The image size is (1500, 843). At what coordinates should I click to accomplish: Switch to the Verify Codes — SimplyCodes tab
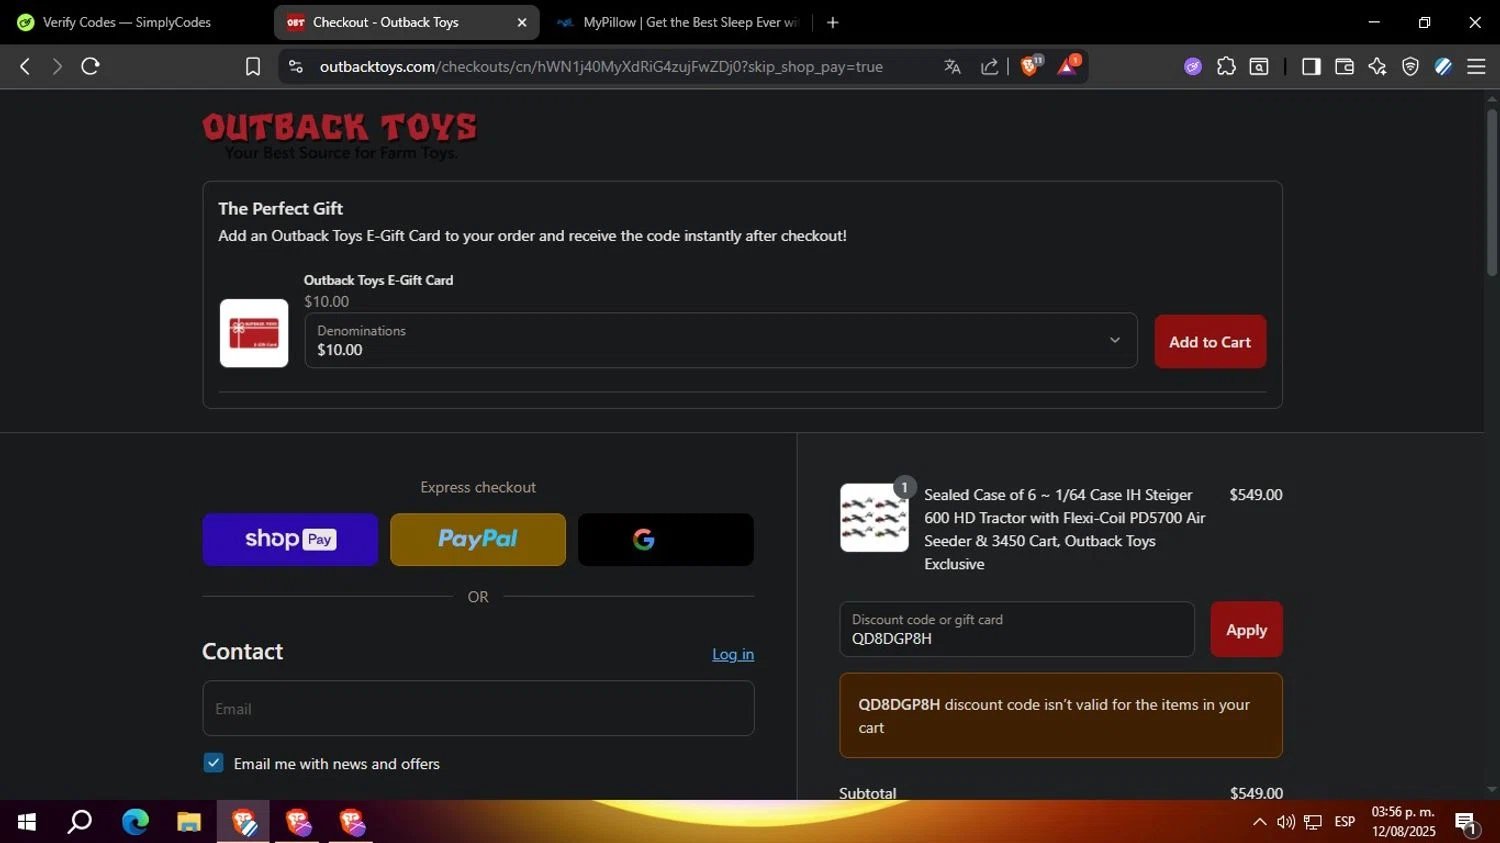coord(127,22)
